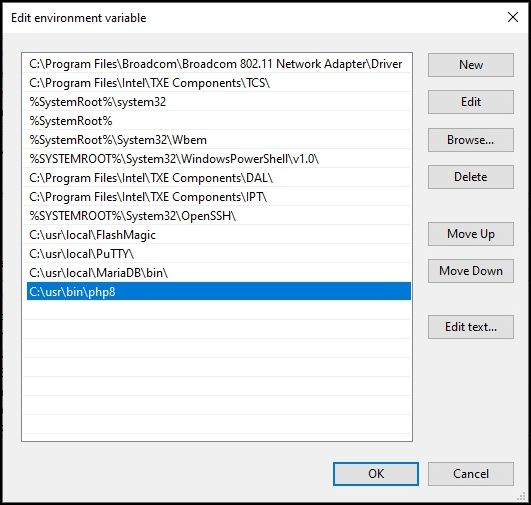Delete the selected path entry
Screen dimensions: 531x505
click(x=471, y=177)
